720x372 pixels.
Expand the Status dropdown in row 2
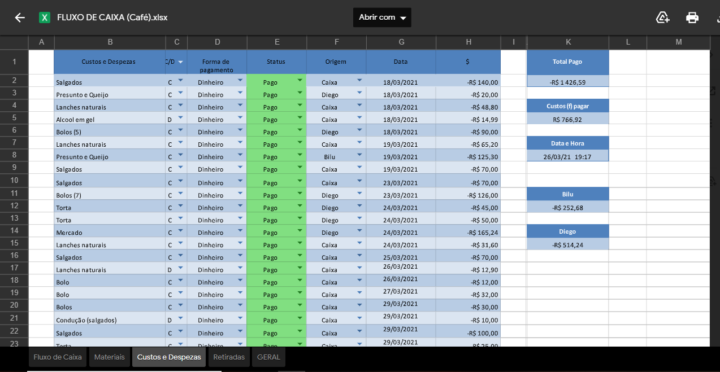pyautogui.click(x=300, y=80)
